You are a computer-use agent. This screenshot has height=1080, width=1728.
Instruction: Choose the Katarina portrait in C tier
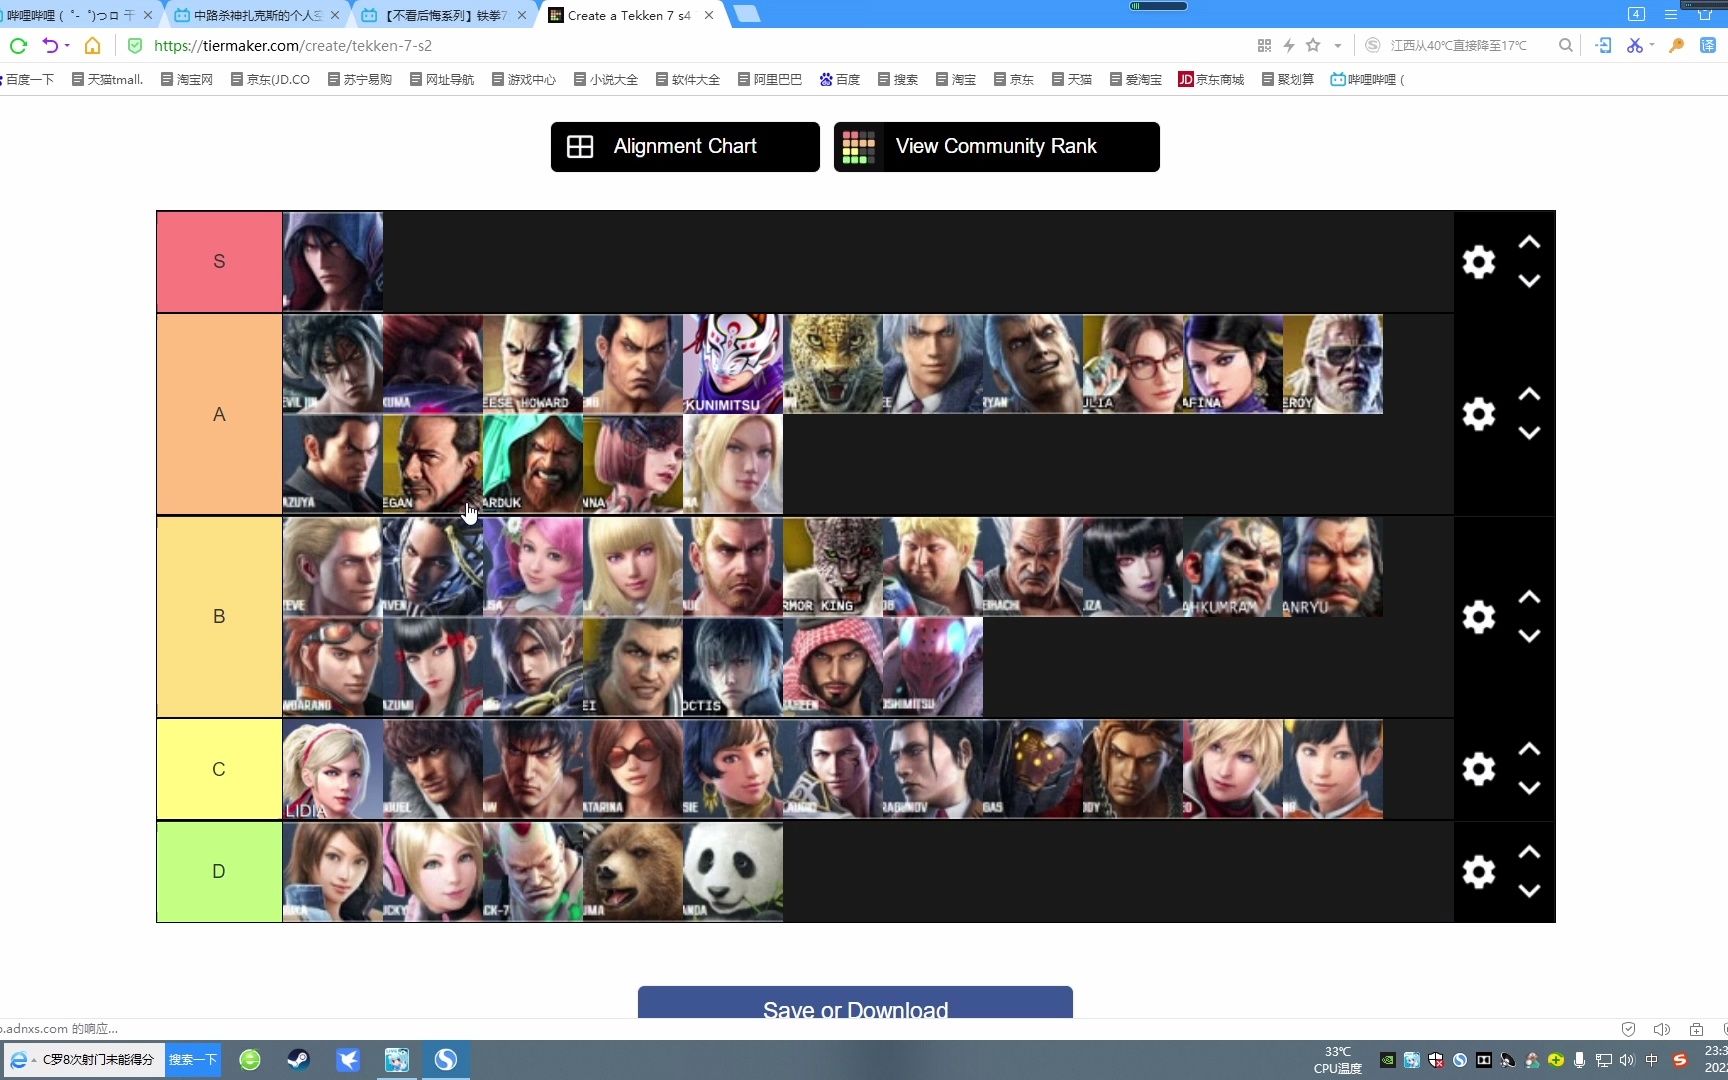click(633, 769)
